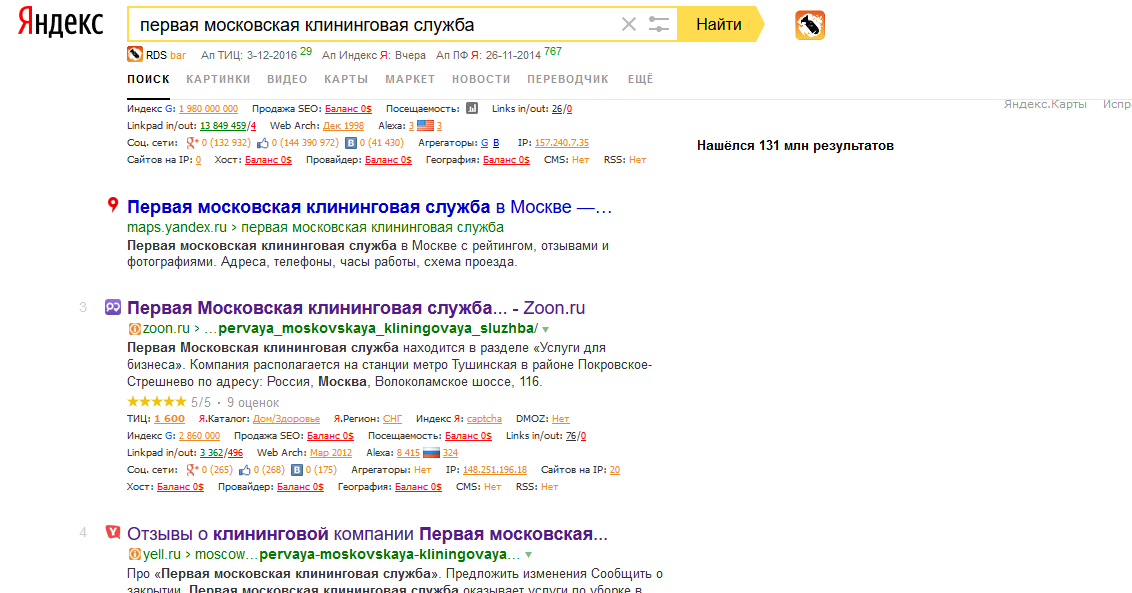
Task: Switch to the Маркет tab
Action: 410,79
